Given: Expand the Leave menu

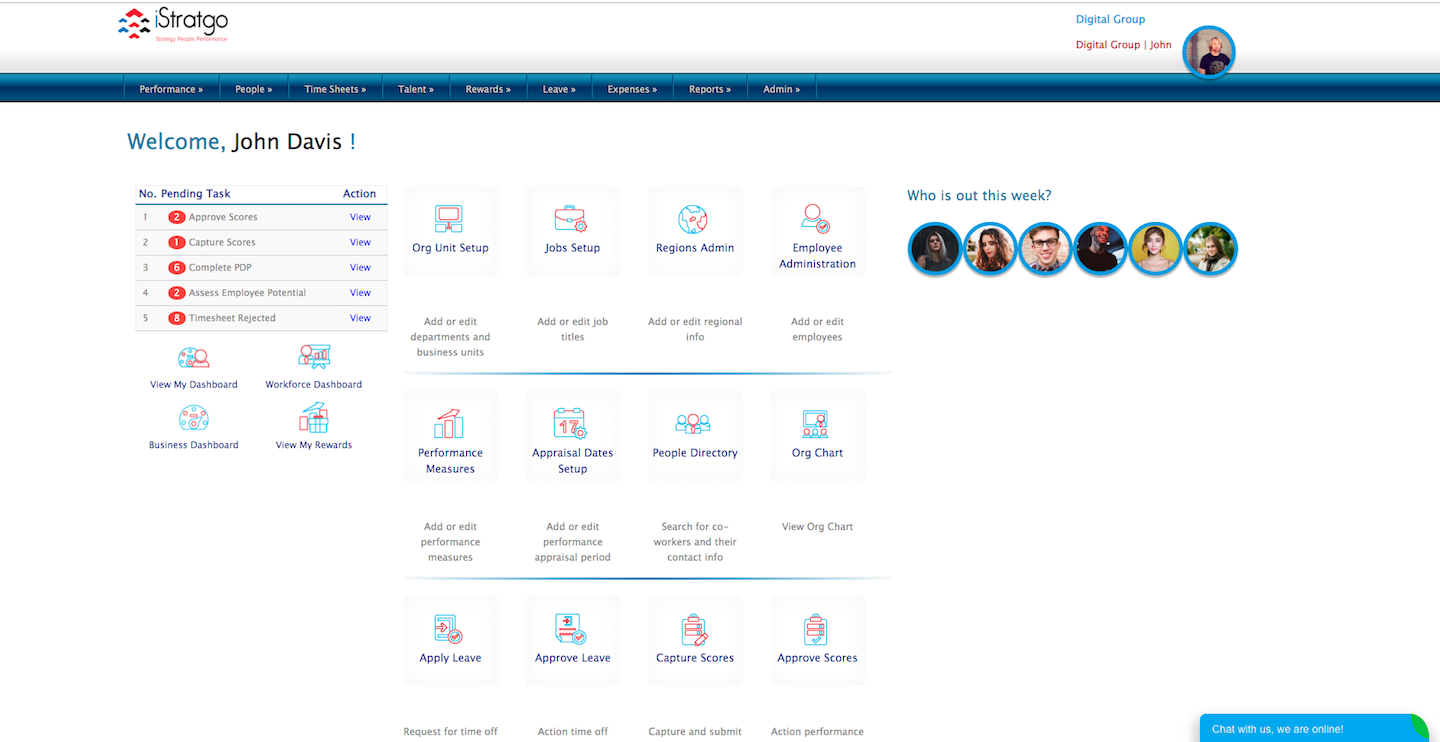Looking at the screenshot, I should tap(559, 89).
